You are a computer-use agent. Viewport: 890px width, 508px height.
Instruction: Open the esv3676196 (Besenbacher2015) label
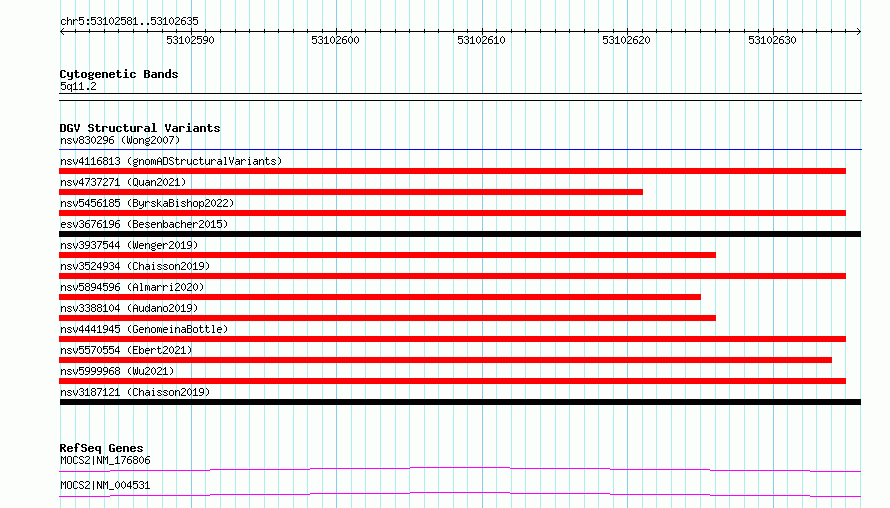[x=144, y=224]
